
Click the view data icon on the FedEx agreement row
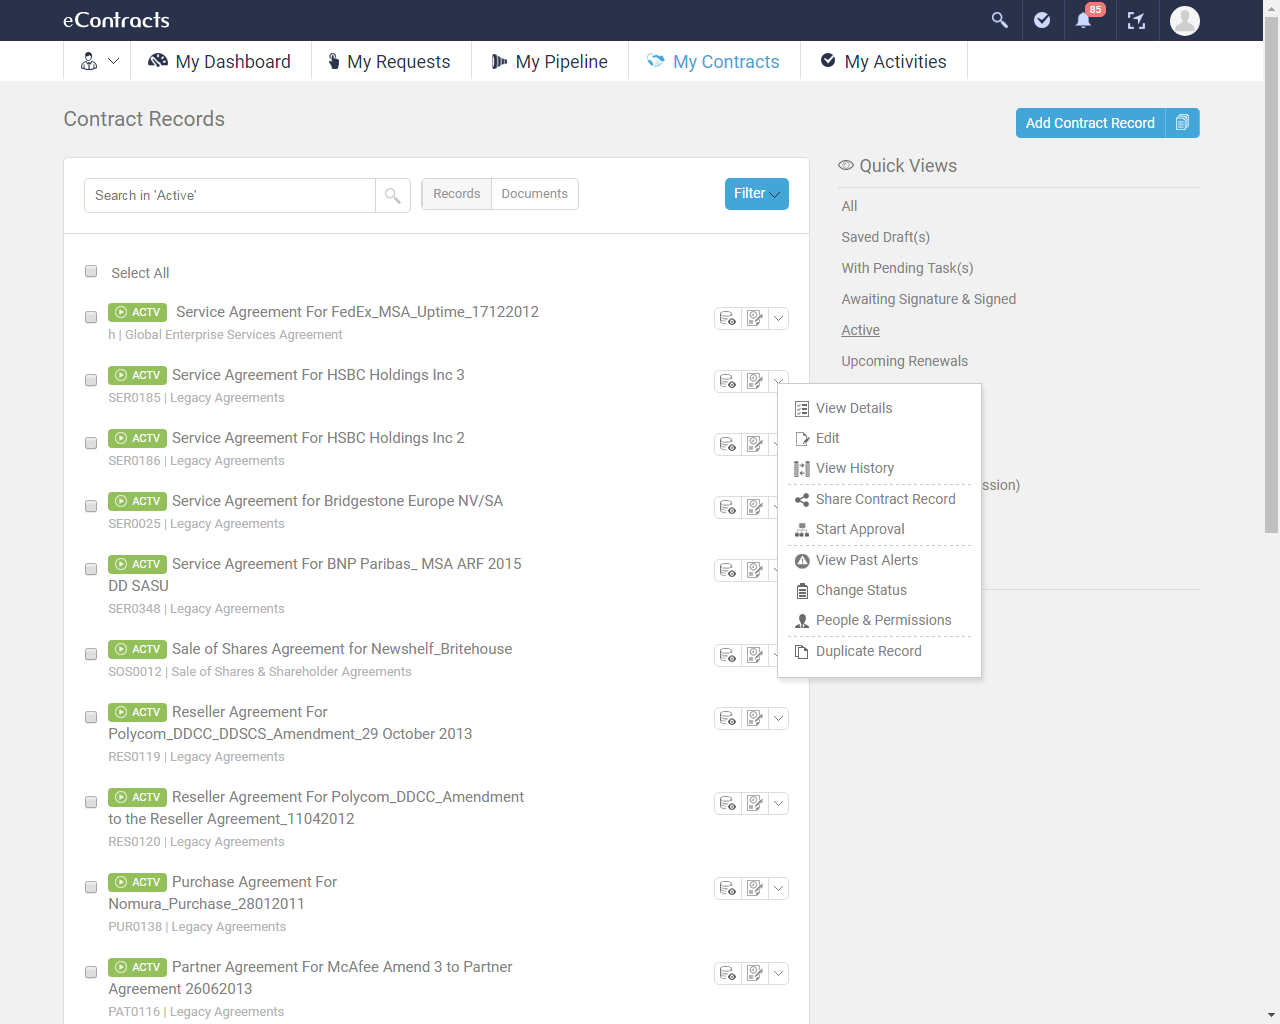click(727, 318)
